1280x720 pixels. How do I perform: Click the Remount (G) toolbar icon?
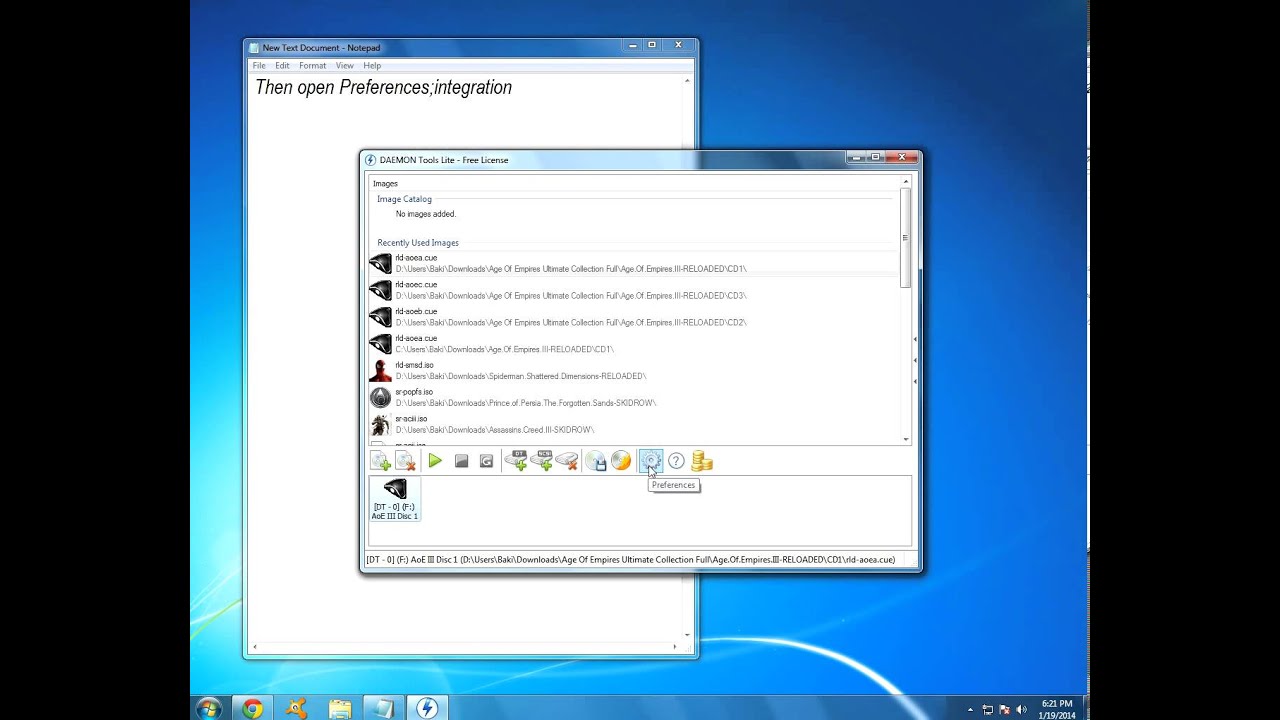coord(486,461)
